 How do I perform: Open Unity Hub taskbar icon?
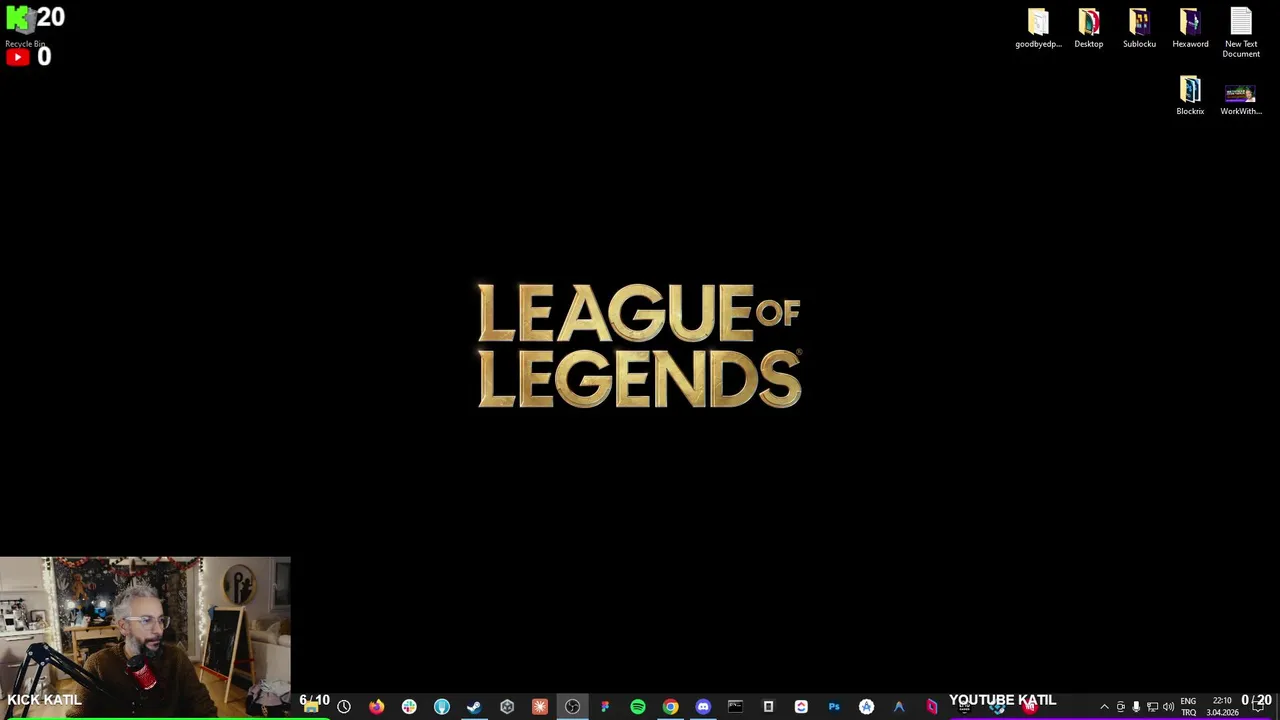pyautogui.click(x=507, y=707)
